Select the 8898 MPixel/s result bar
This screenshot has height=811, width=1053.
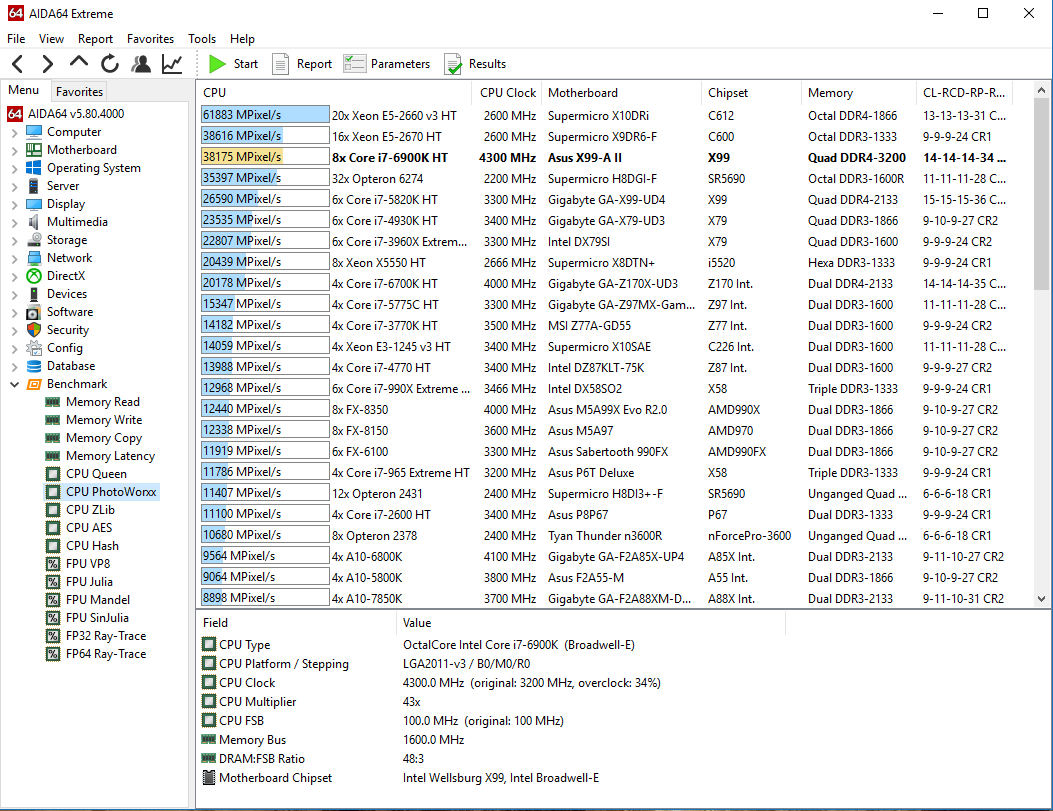[x=265, y=598]
